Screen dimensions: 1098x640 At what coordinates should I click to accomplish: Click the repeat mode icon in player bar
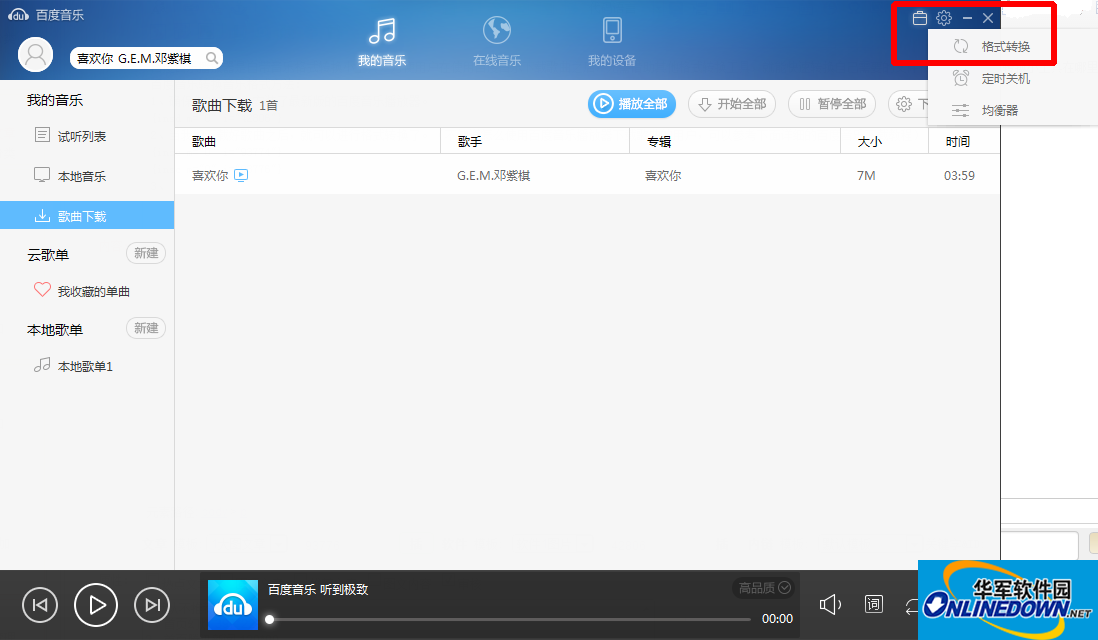point(912,604)
